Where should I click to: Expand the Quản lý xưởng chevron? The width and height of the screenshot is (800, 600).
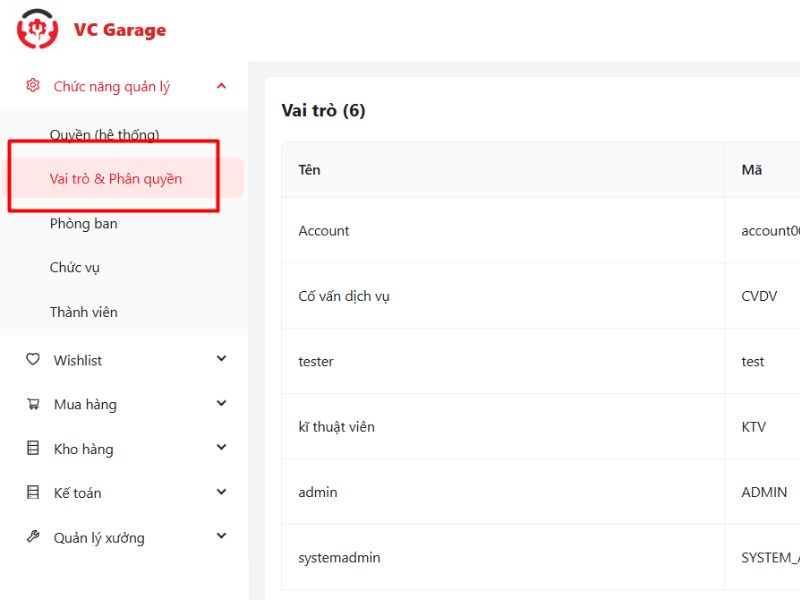click(x=221, y=537)
